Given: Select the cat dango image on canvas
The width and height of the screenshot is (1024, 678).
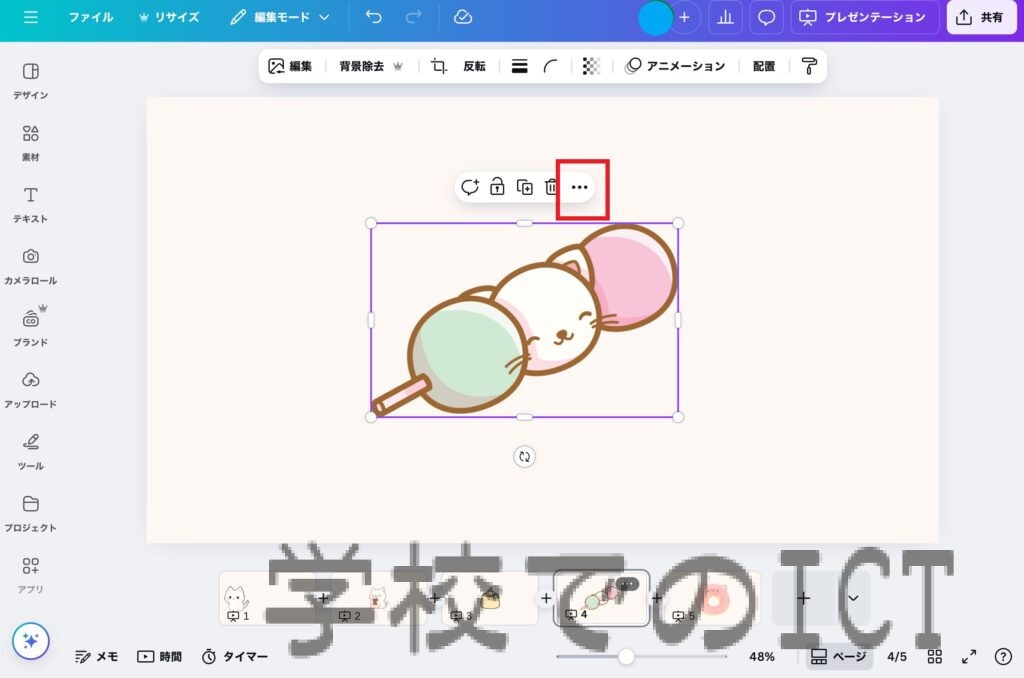Looking at the screenshot, I should click(524, 320).
